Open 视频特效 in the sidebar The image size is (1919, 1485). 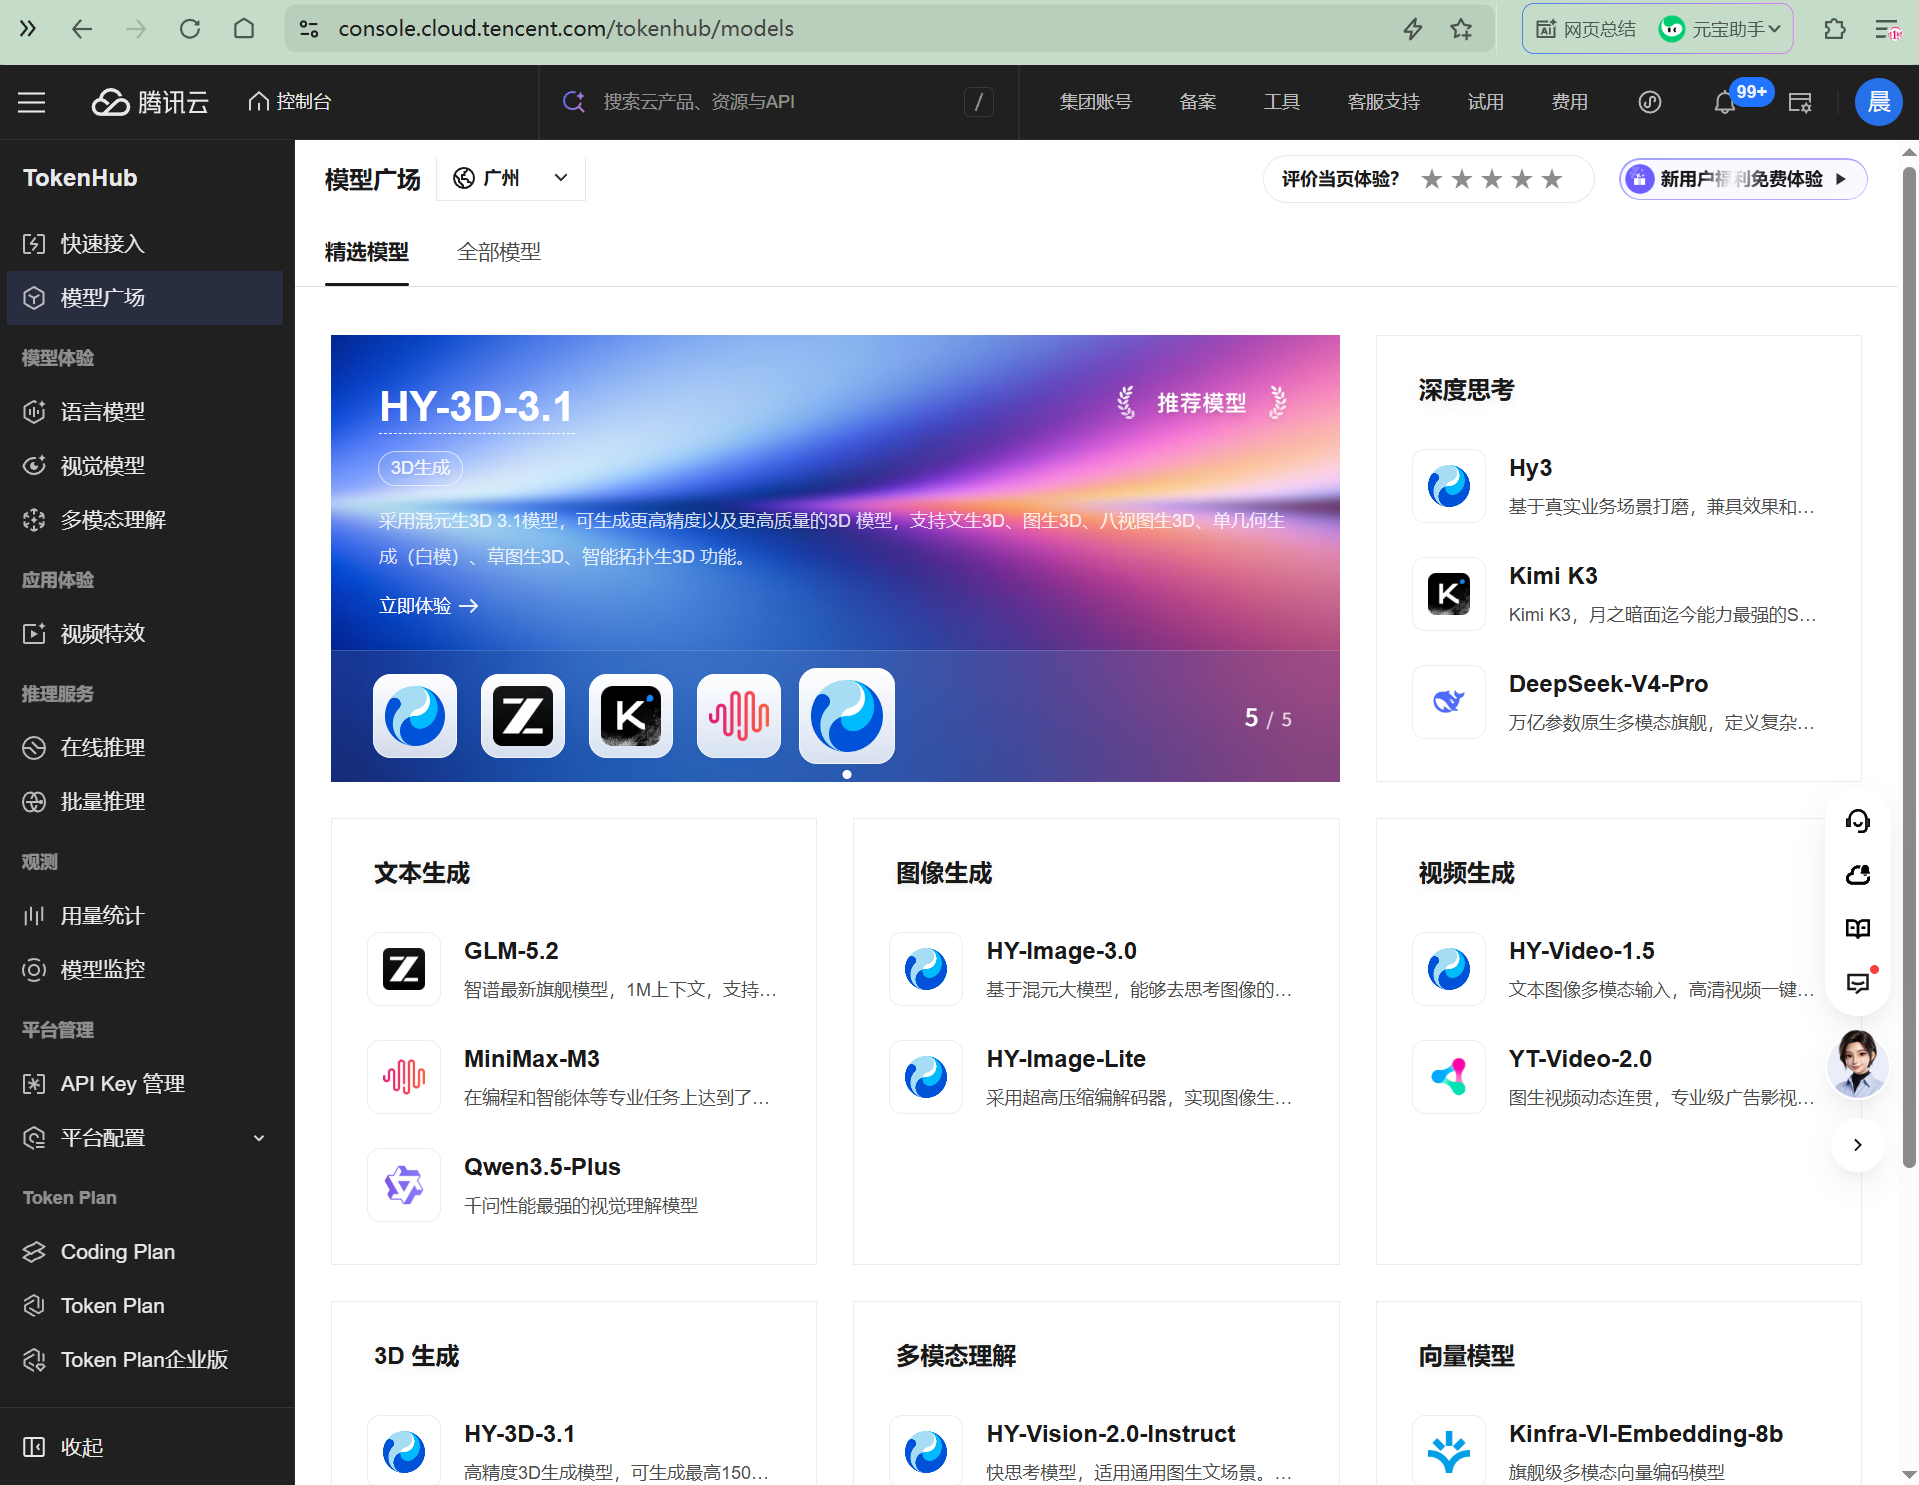[145, 634]
